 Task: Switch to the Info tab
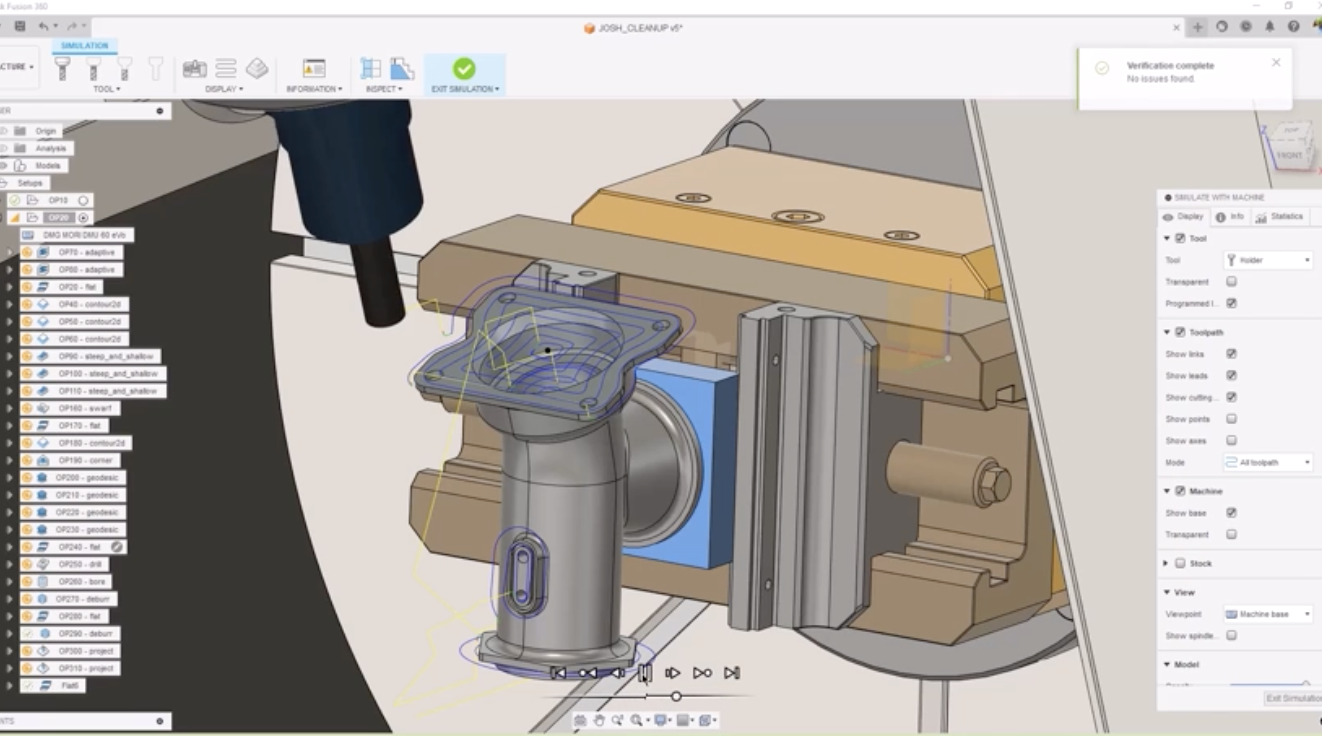(1229, 217)
